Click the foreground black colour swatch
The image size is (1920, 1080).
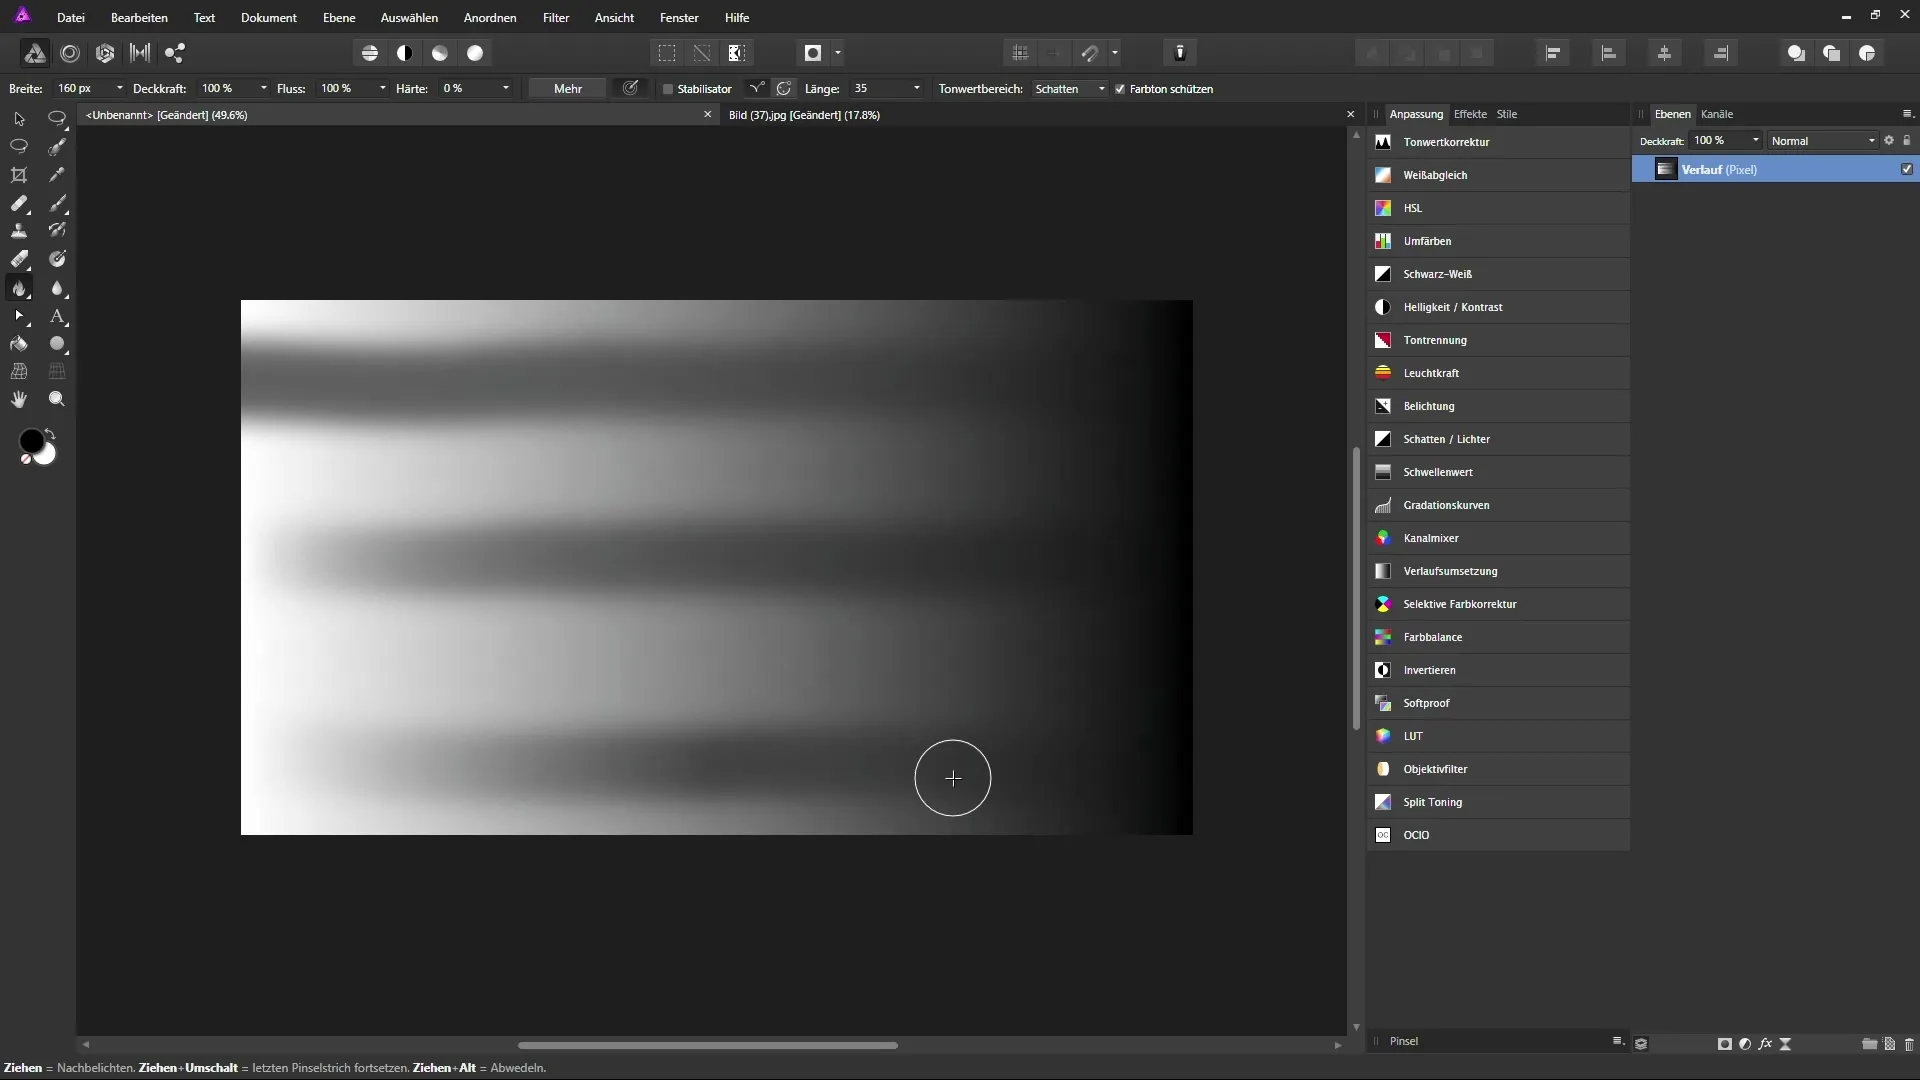tap(31, 441)
